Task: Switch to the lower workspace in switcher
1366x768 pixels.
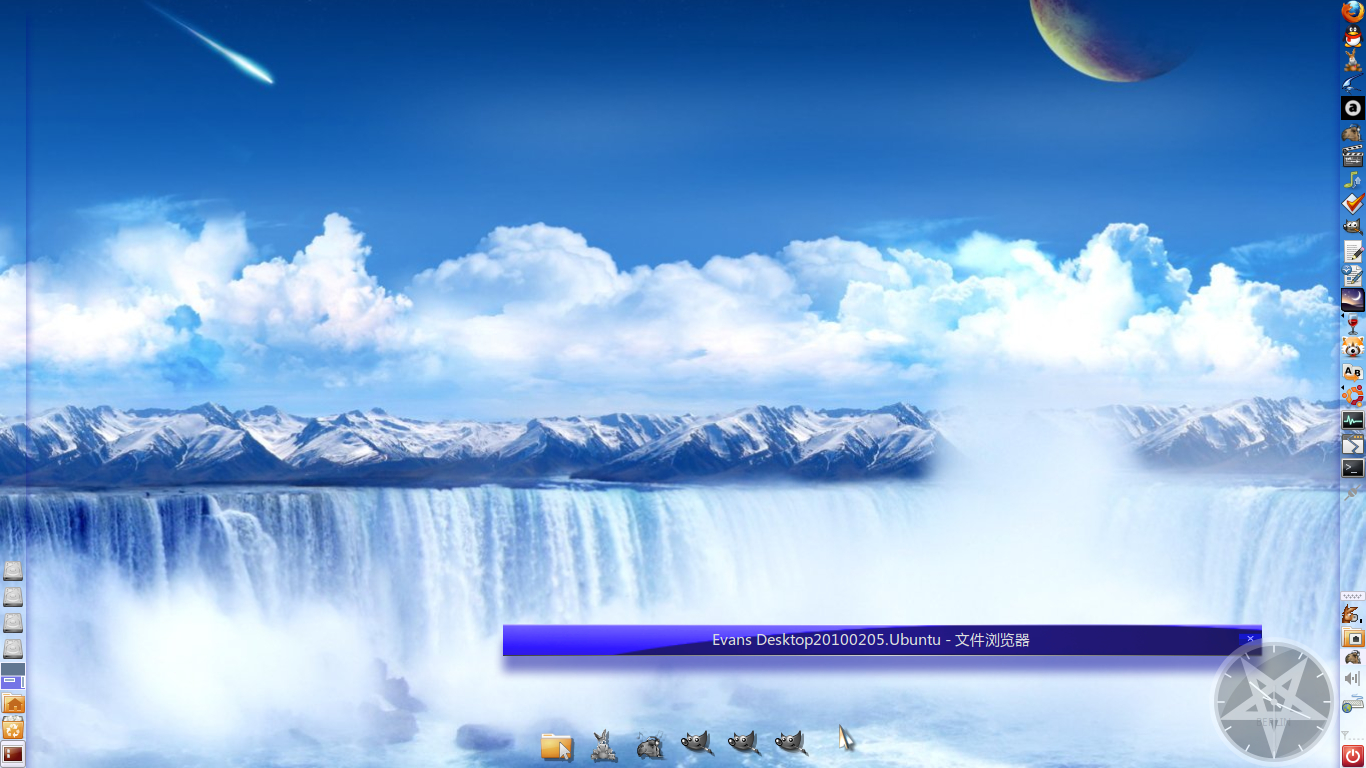Action: 13,683
